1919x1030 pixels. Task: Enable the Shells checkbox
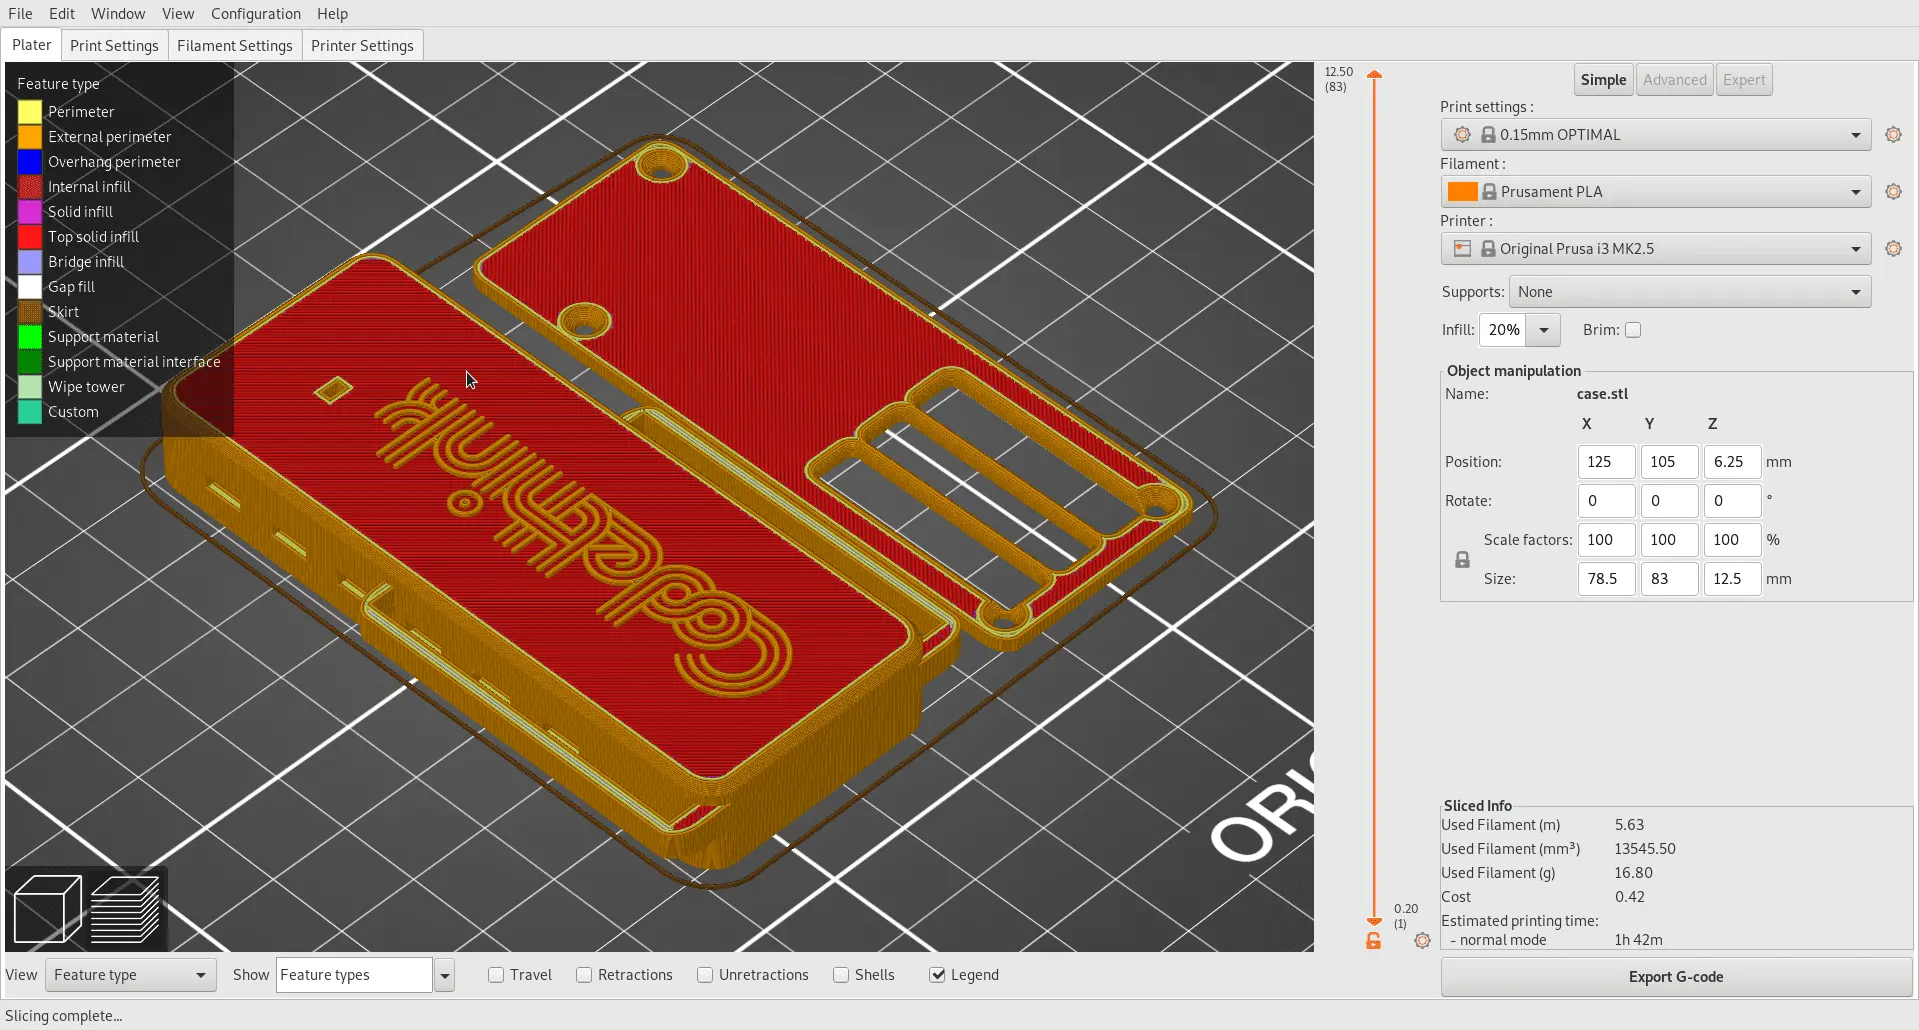point(841,975)
